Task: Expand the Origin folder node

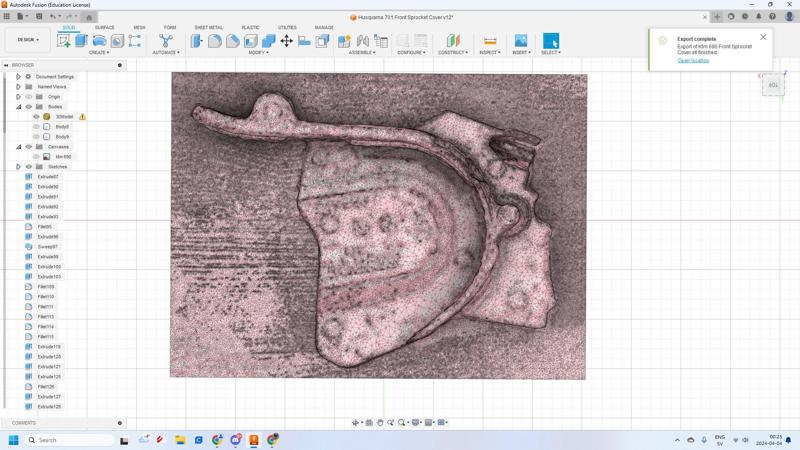Action: click(18, 96)
